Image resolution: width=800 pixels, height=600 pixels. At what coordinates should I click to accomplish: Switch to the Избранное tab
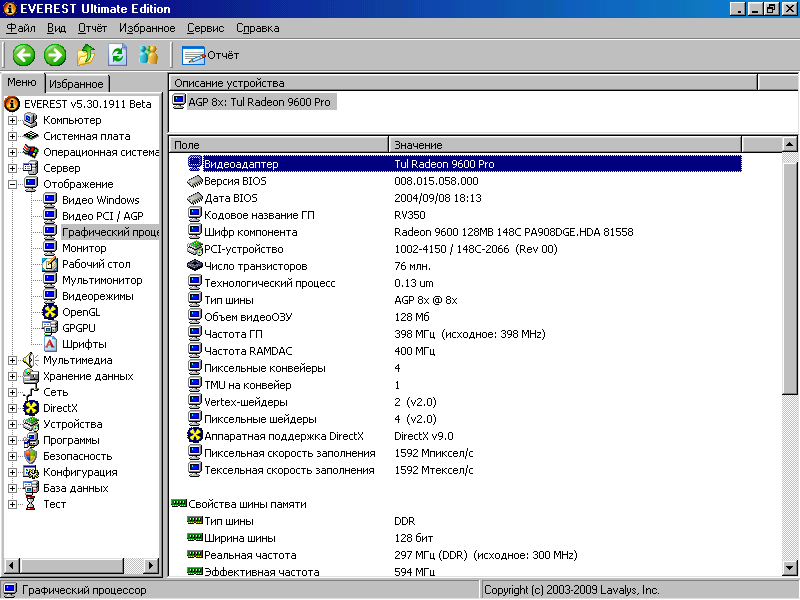[76, 84]
